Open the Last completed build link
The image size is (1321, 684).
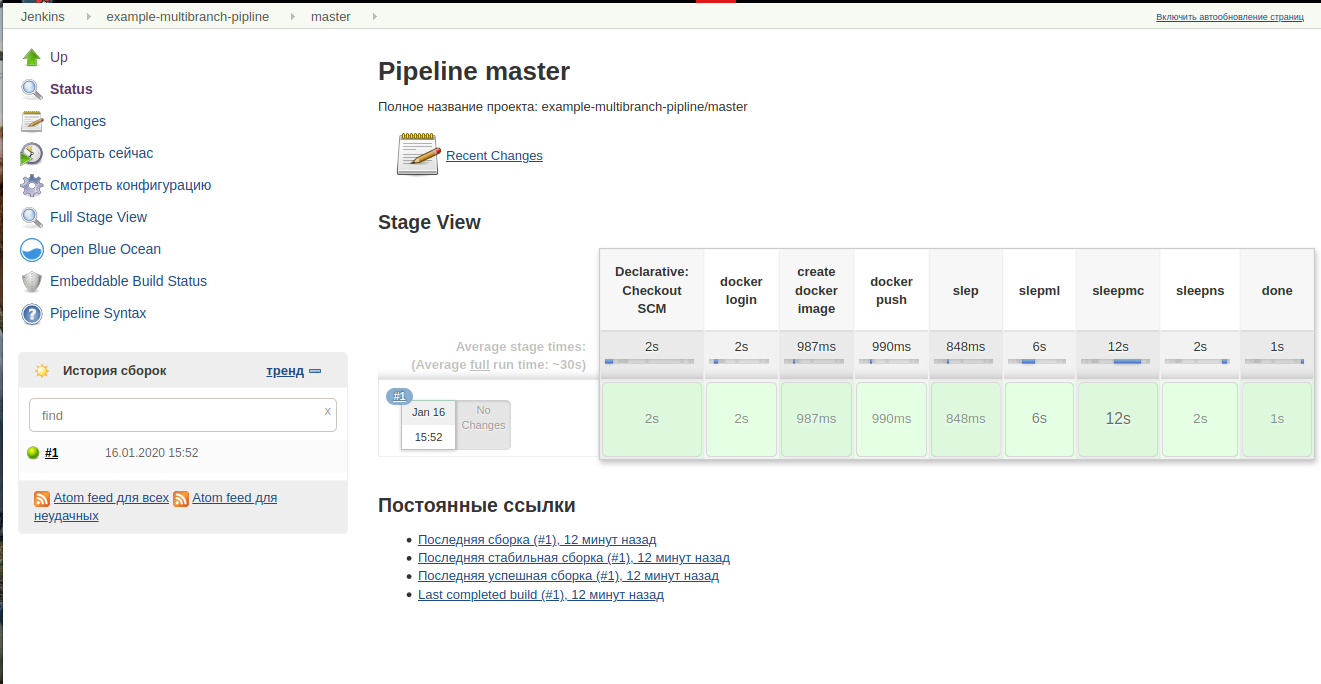[540, 594]
